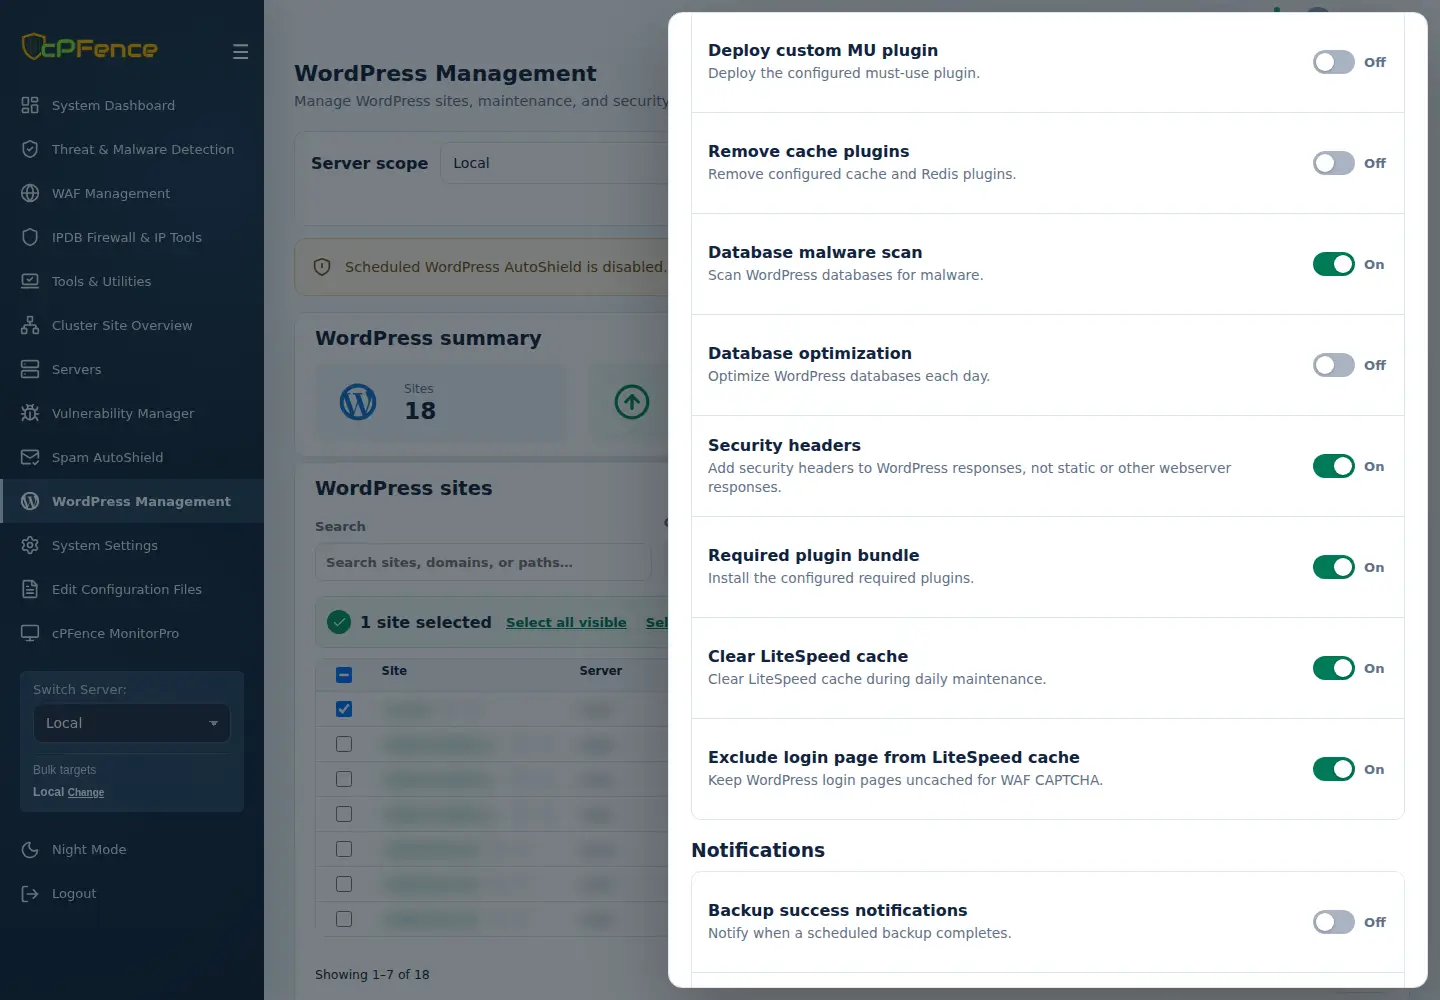Uncheck the selected first site row checkbox
Screen dimensions: 1440x1000
[x=344, y=709]
